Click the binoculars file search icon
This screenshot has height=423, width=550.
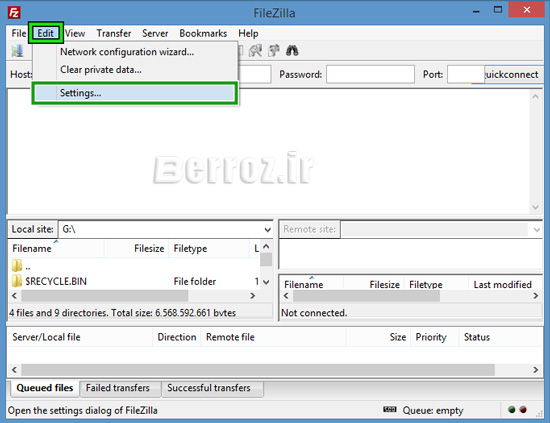pyautogui.click(x=292, y=51)
